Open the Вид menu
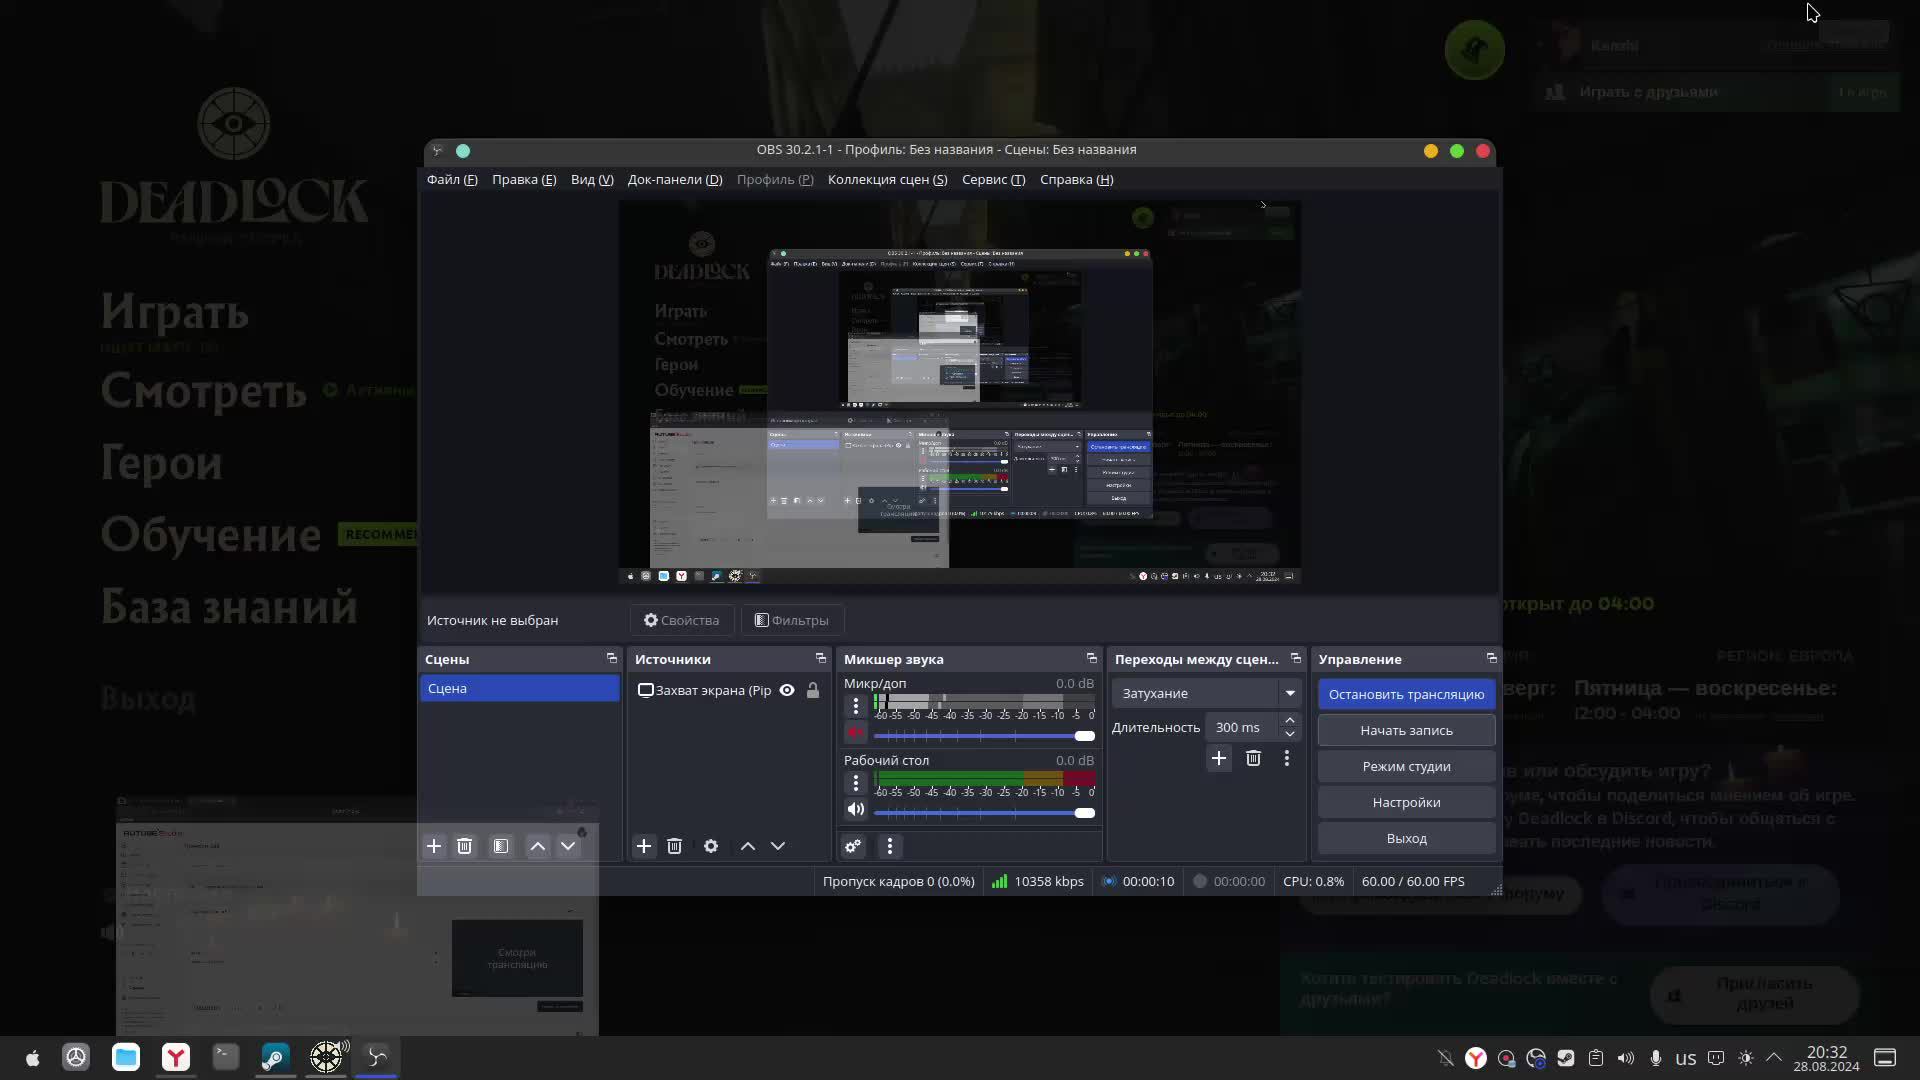Screen dimensions: 1920x1080 (x=592, y=179)
